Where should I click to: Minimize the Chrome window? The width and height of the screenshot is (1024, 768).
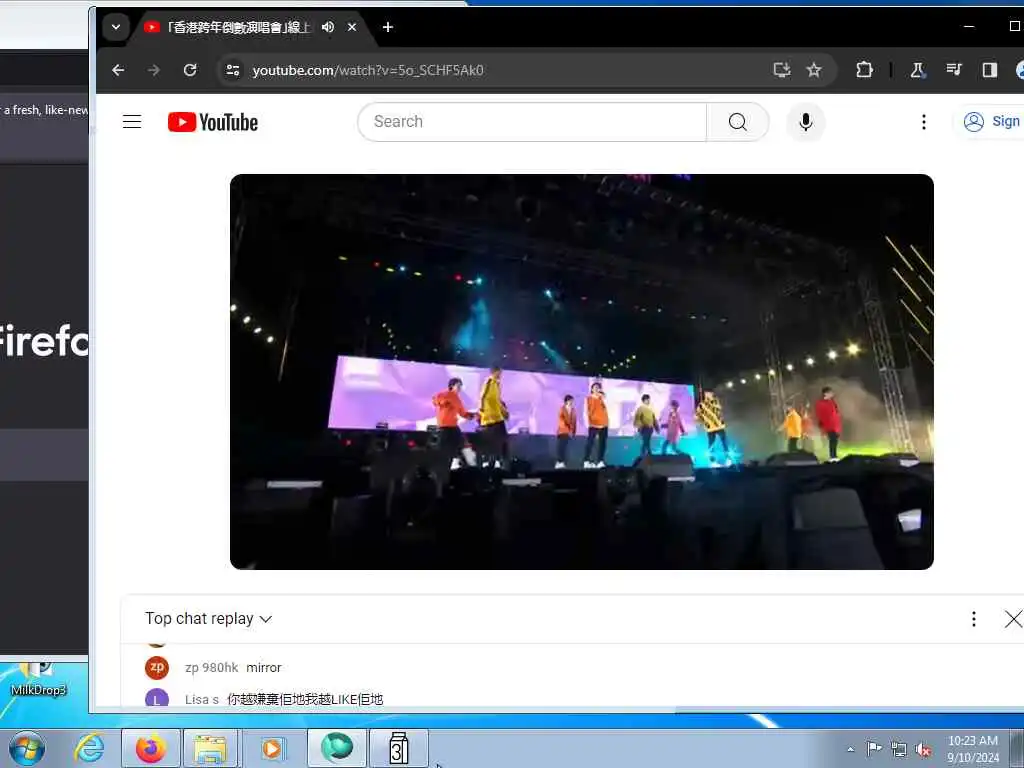[969, 27]
